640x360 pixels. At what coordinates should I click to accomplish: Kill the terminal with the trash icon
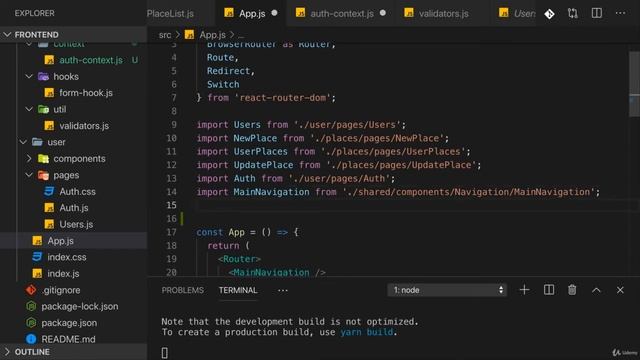pyautogui.click(x=572, y=290)
